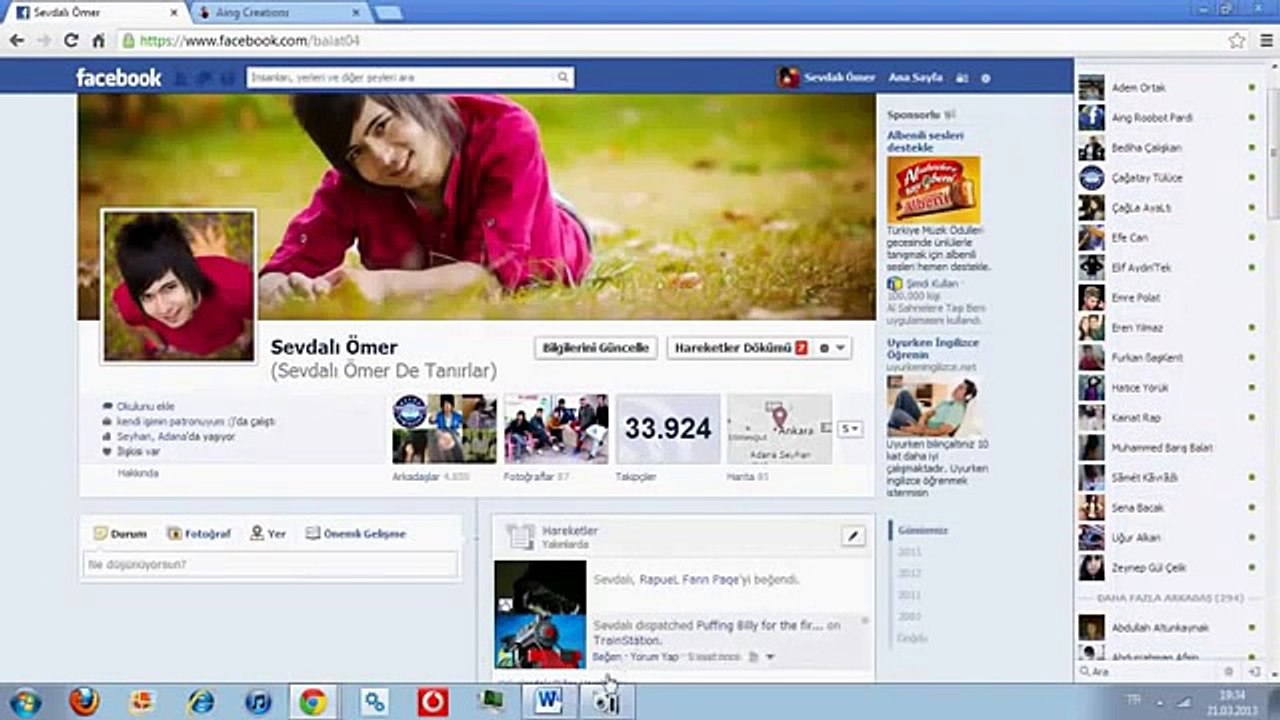Select the Durum composer tab
This screenshot has width=1280, height=720.
click(120, 534)
